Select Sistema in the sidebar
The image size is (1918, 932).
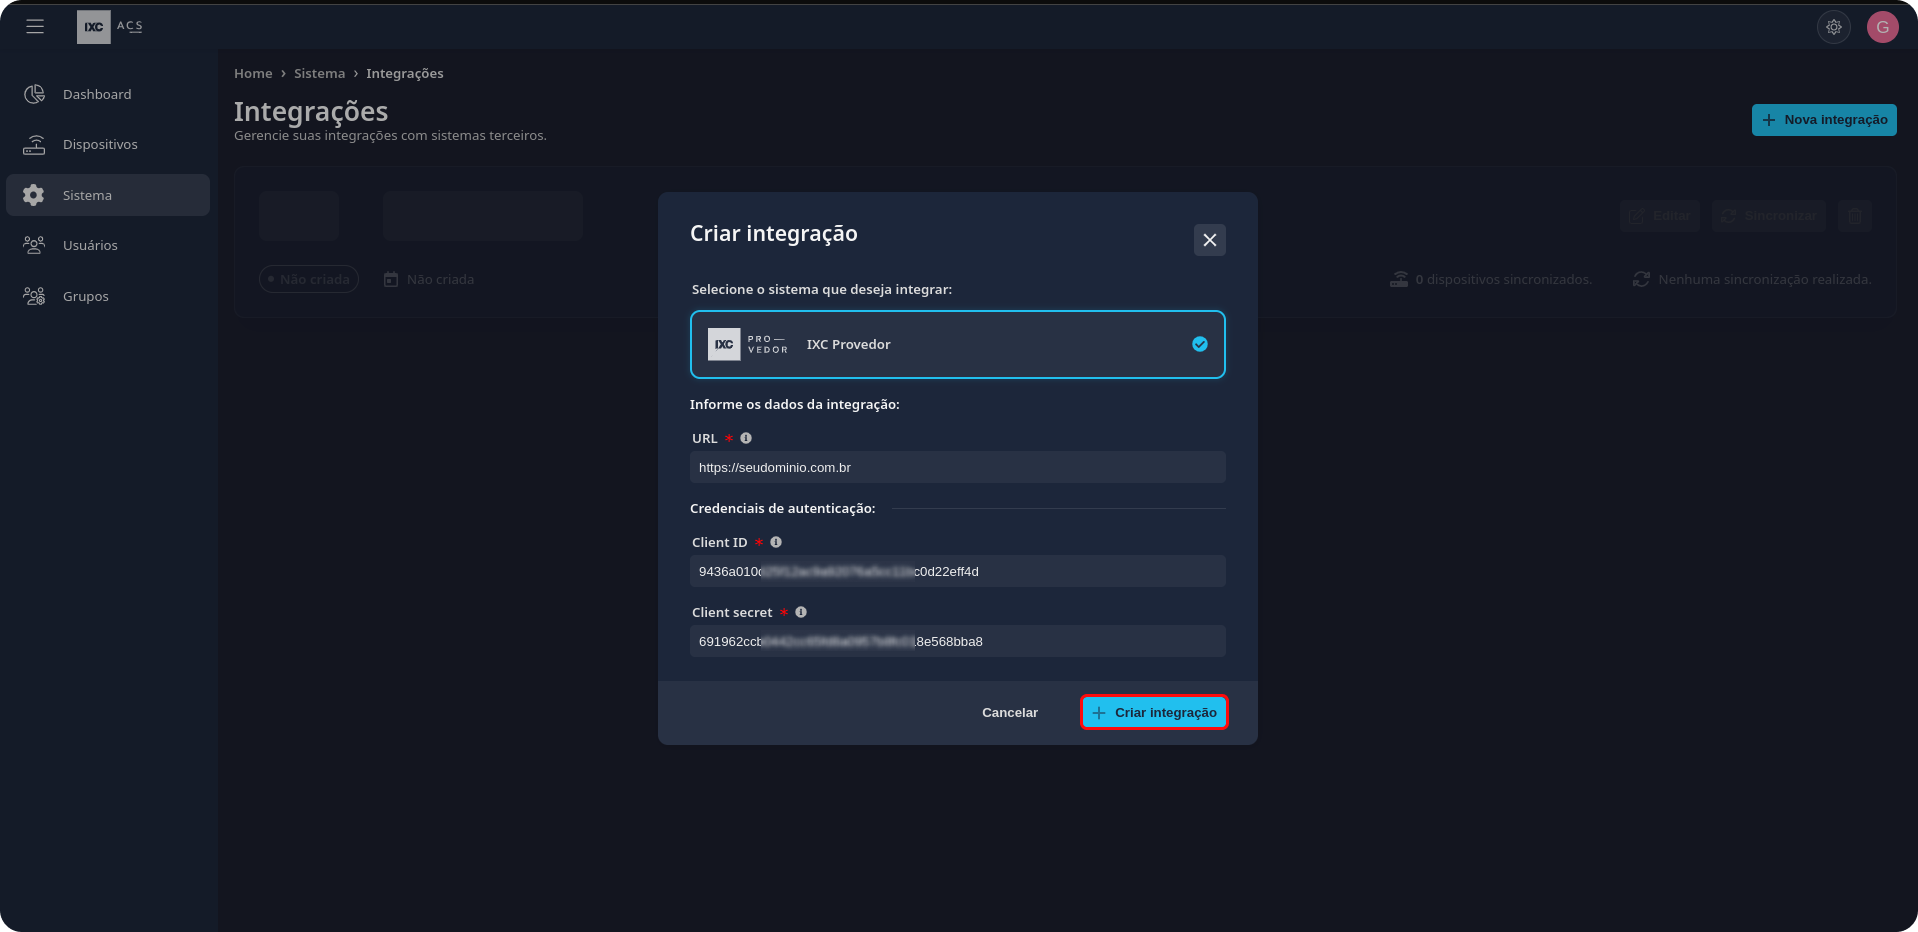108,195
